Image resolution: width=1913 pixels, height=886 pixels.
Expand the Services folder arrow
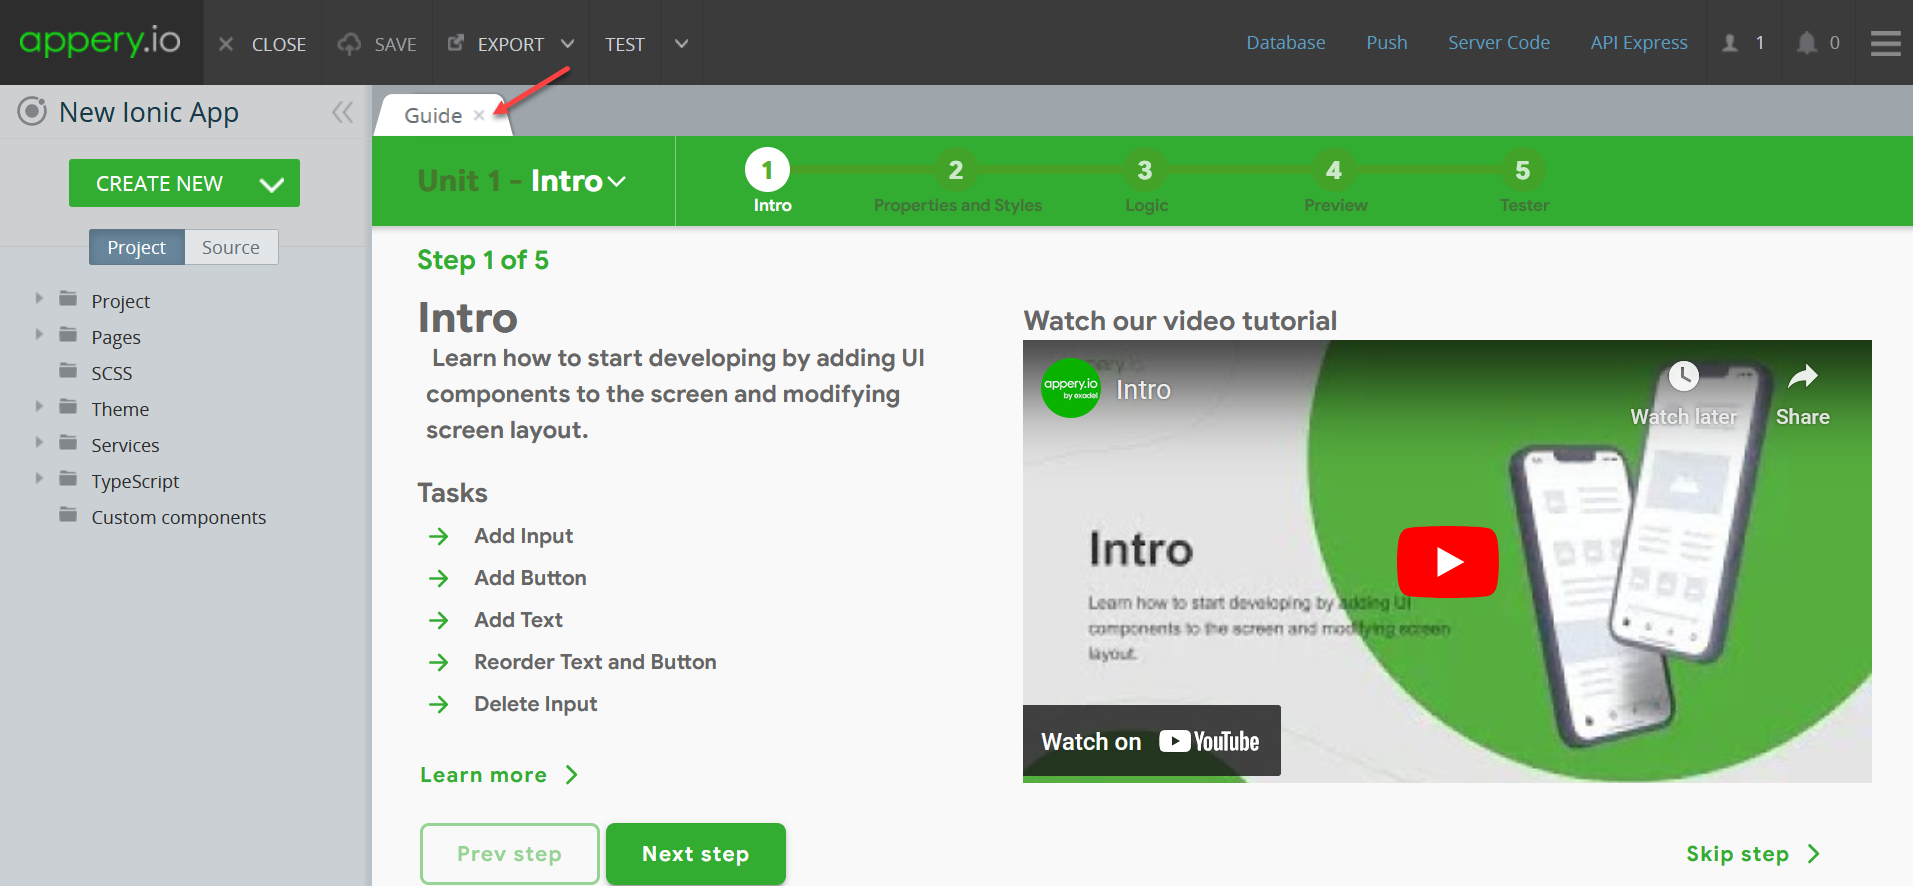[x=39, y=442]
